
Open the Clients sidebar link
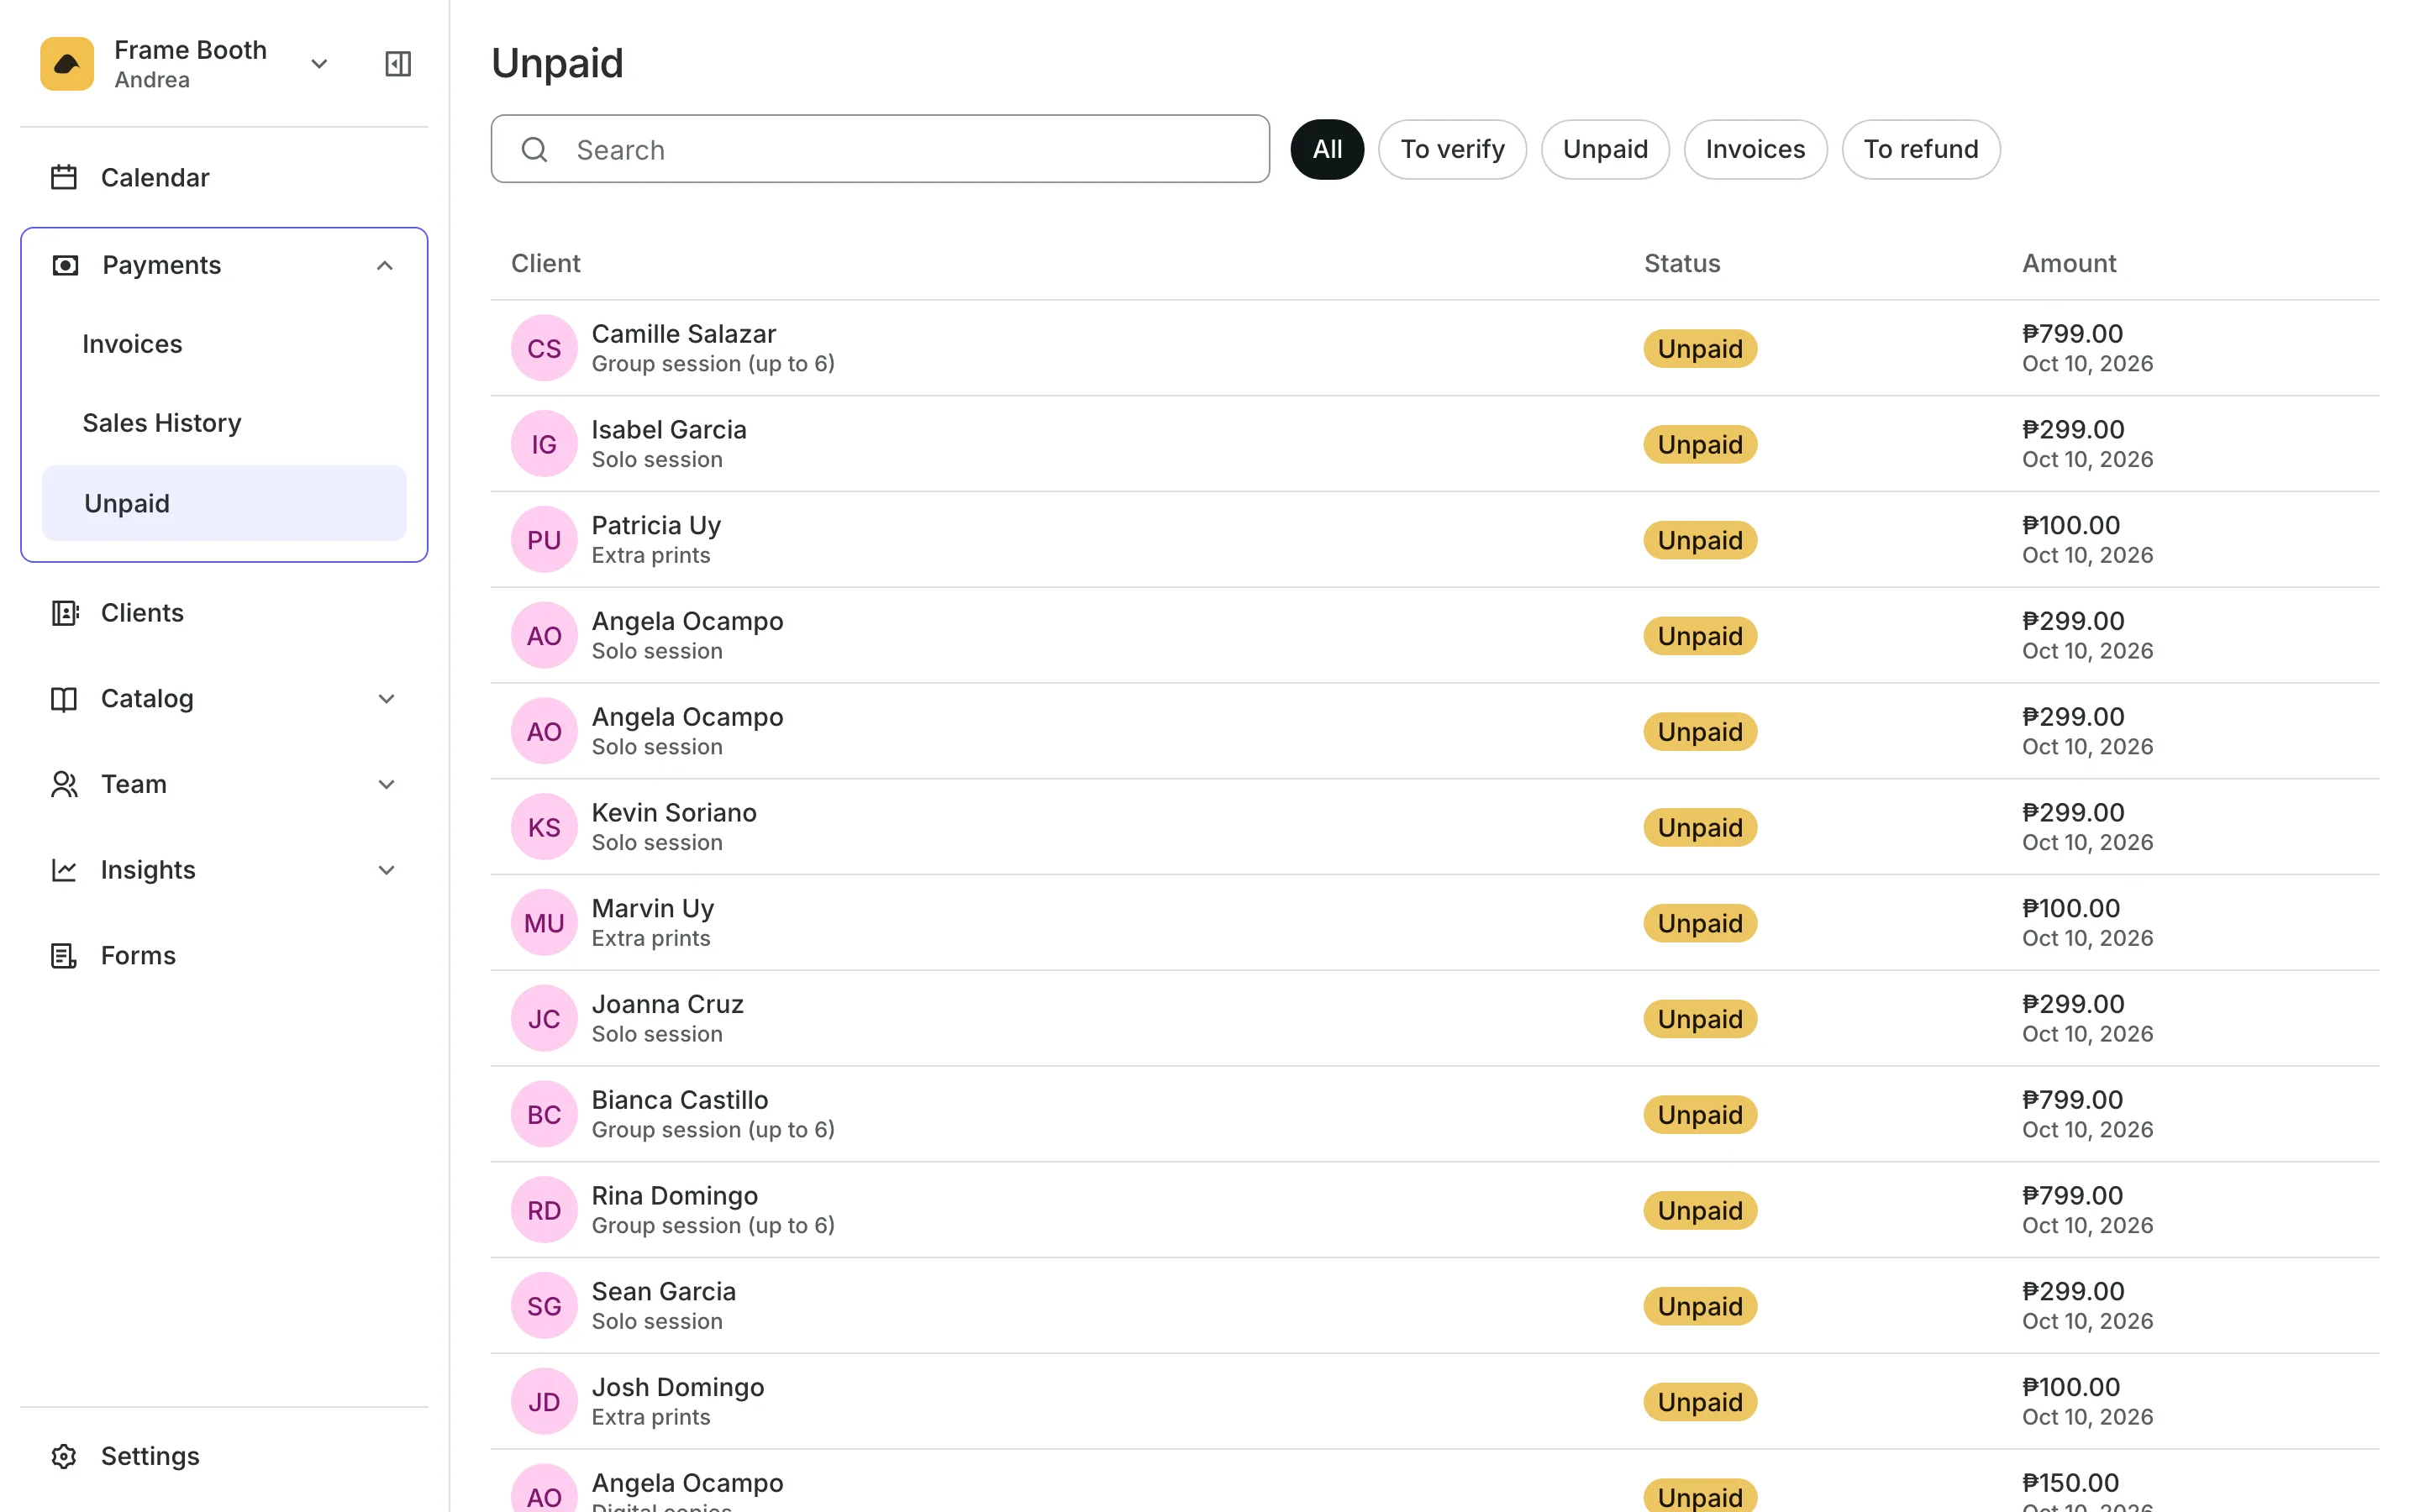pos(224,613)
